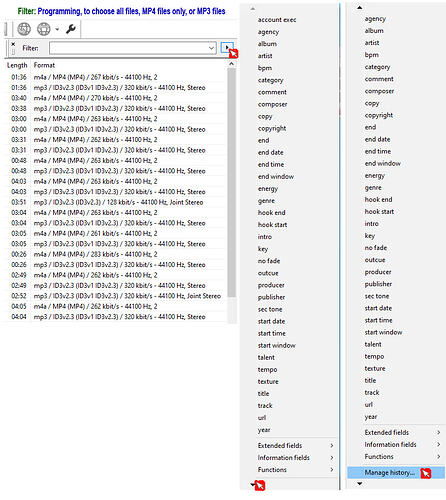The height and width of the screenshot is (500, 446).
Task: Select the 00:26 m4a 283 kbit/s row
Action: click(115, 254)
